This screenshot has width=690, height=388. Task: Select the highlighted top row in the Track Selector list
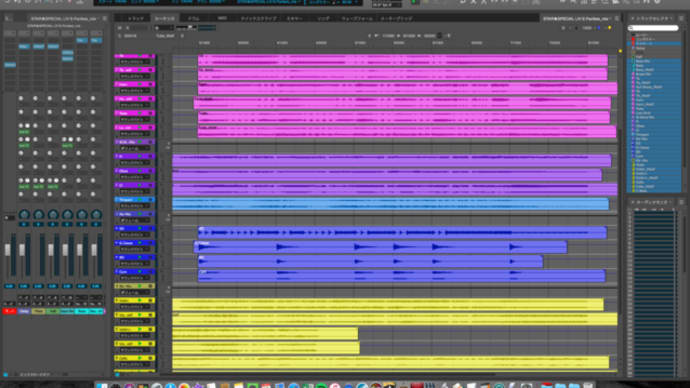(657, 44)
